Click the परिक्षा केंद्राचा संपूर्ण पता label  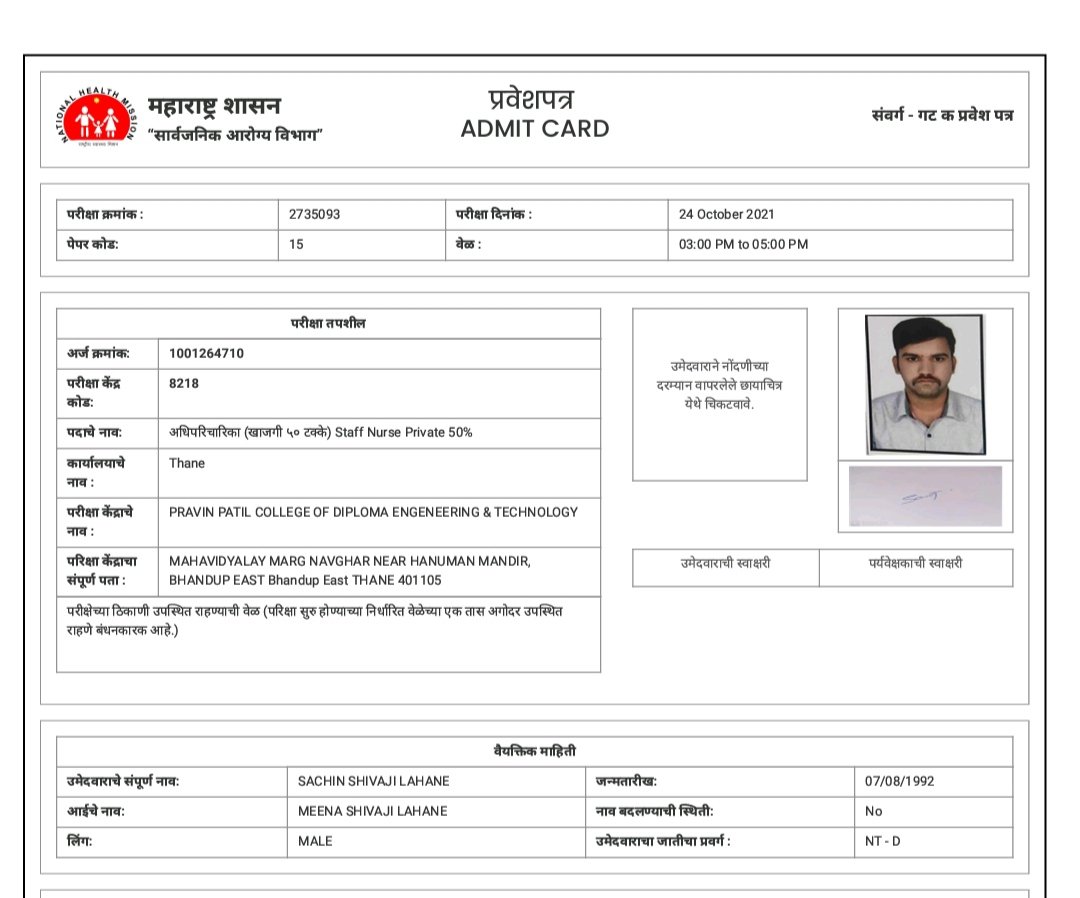pos(102,570)
